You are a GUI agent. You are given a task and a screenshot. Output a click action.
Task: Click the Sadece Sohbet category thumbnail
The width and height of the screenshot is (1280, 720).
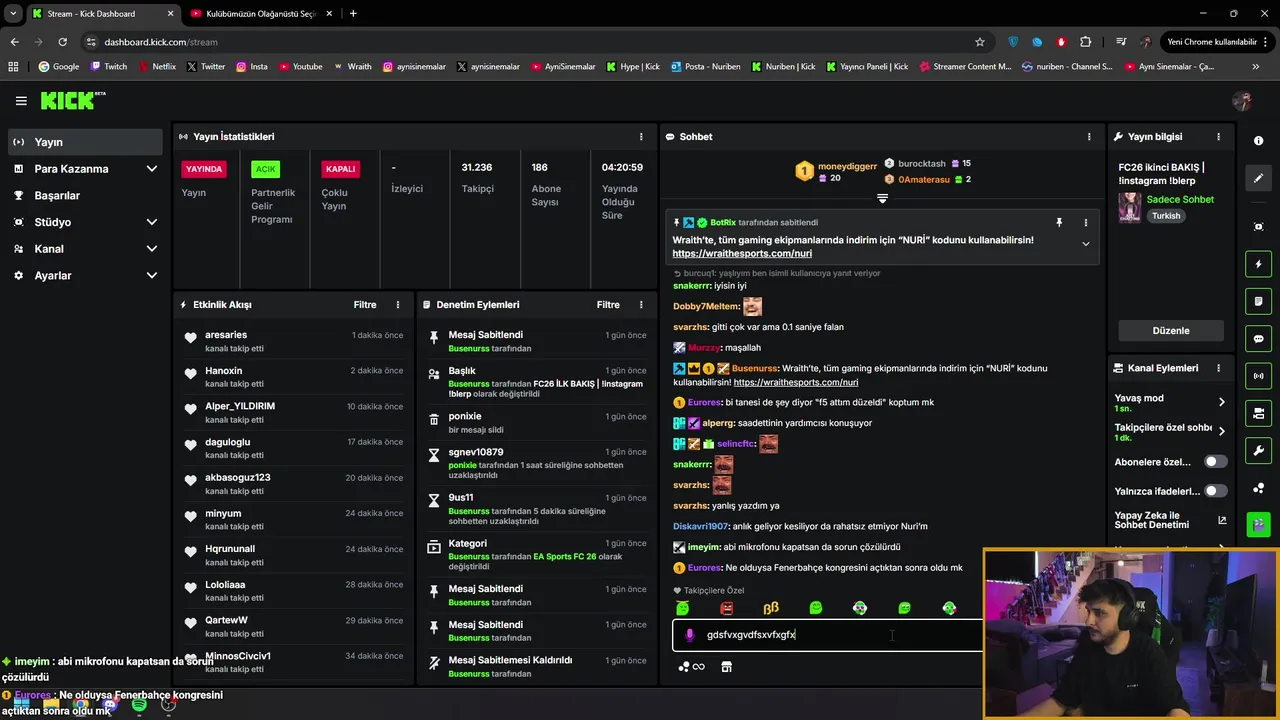(x=1130, y=208)
